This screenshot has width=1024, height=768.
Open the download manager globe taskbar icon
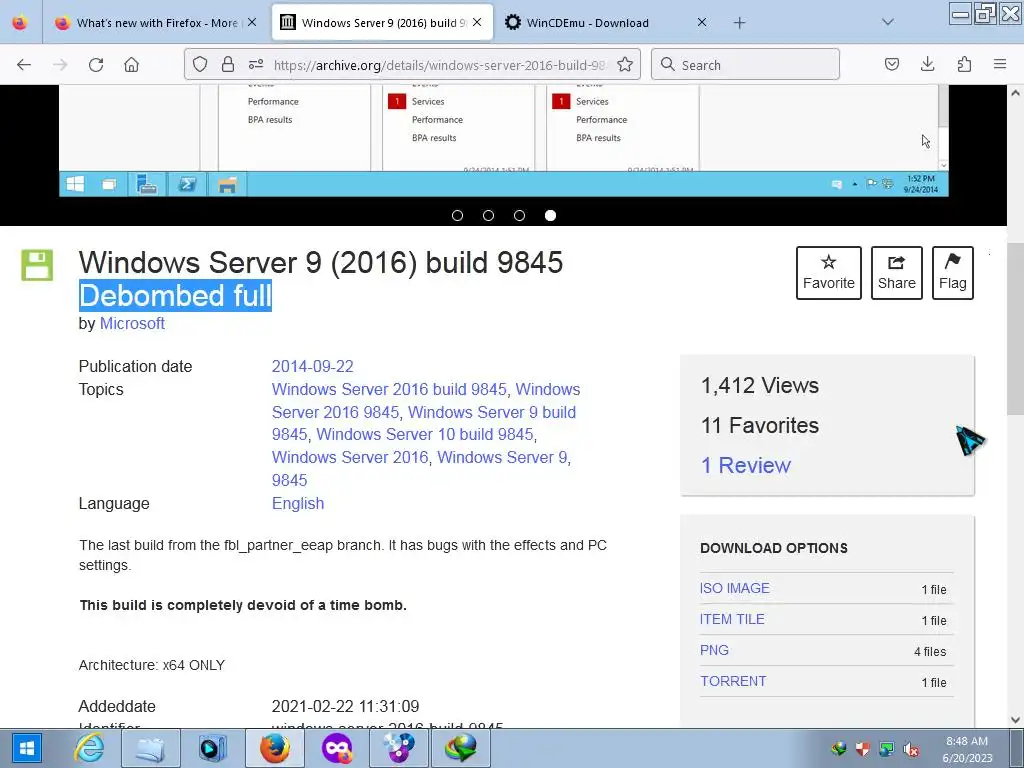(460, 748)
